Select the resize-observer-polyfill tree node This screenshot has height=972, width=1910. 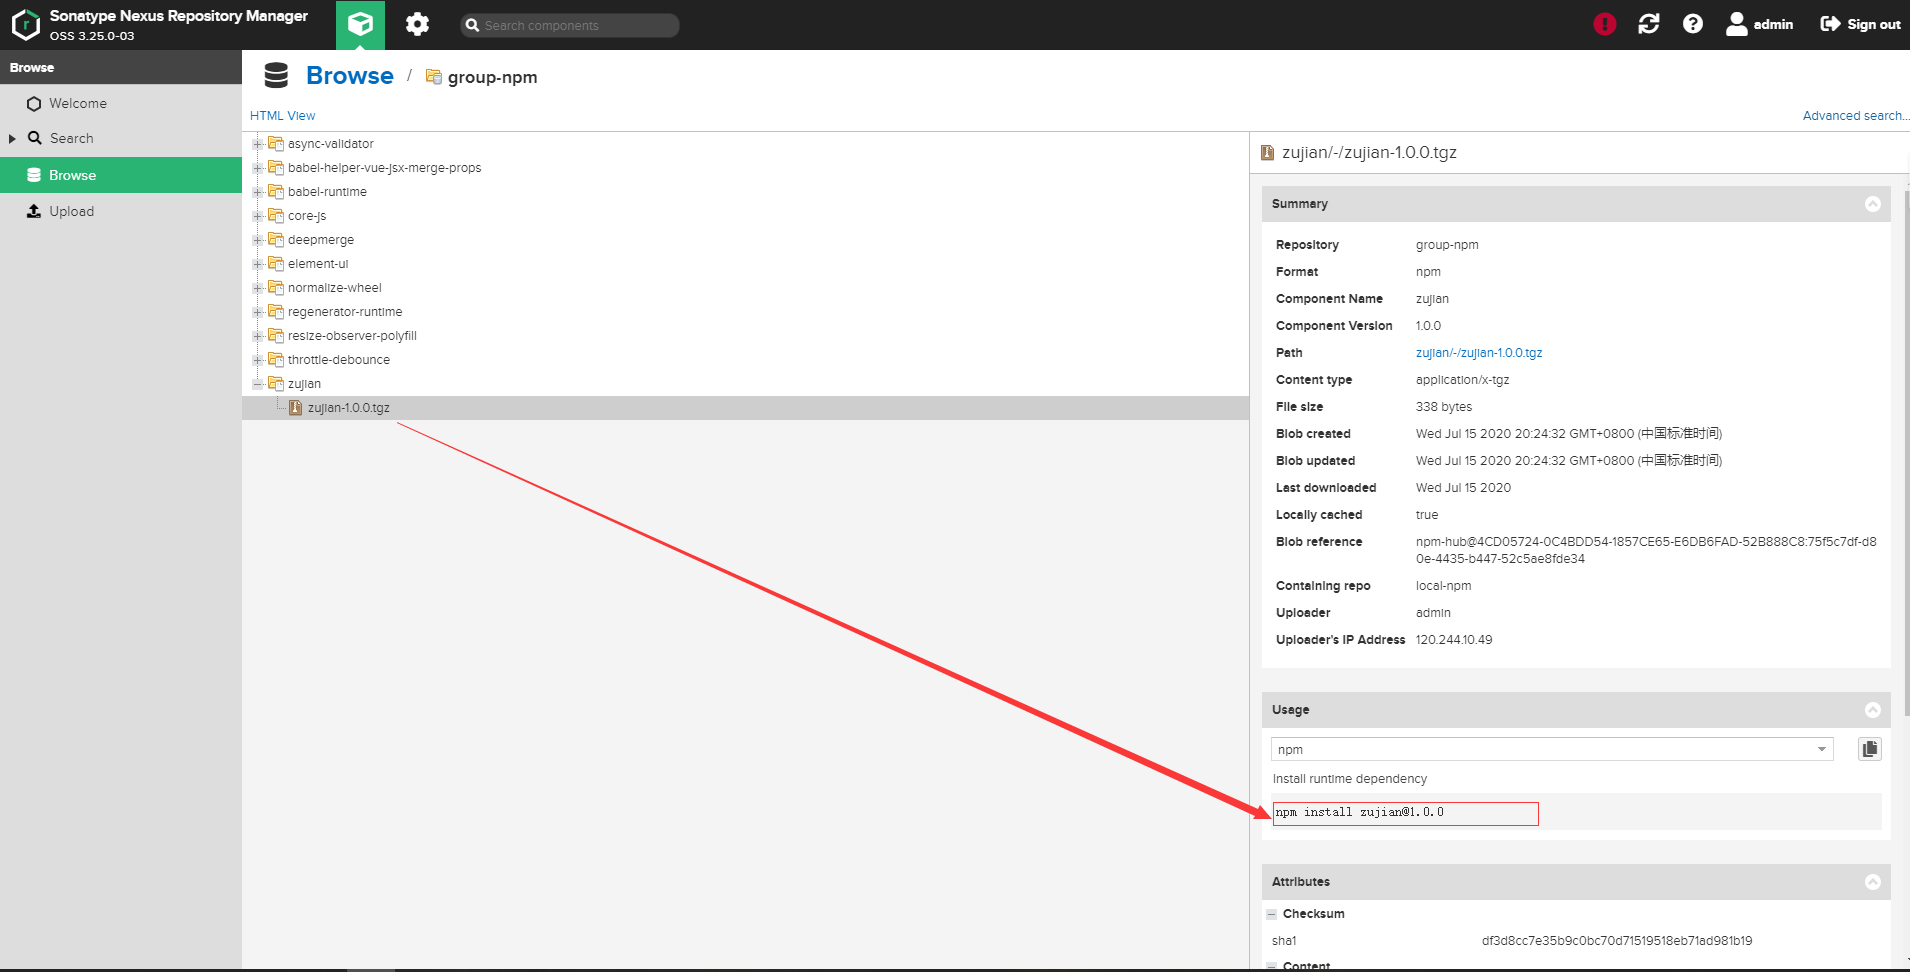(352, 336)
